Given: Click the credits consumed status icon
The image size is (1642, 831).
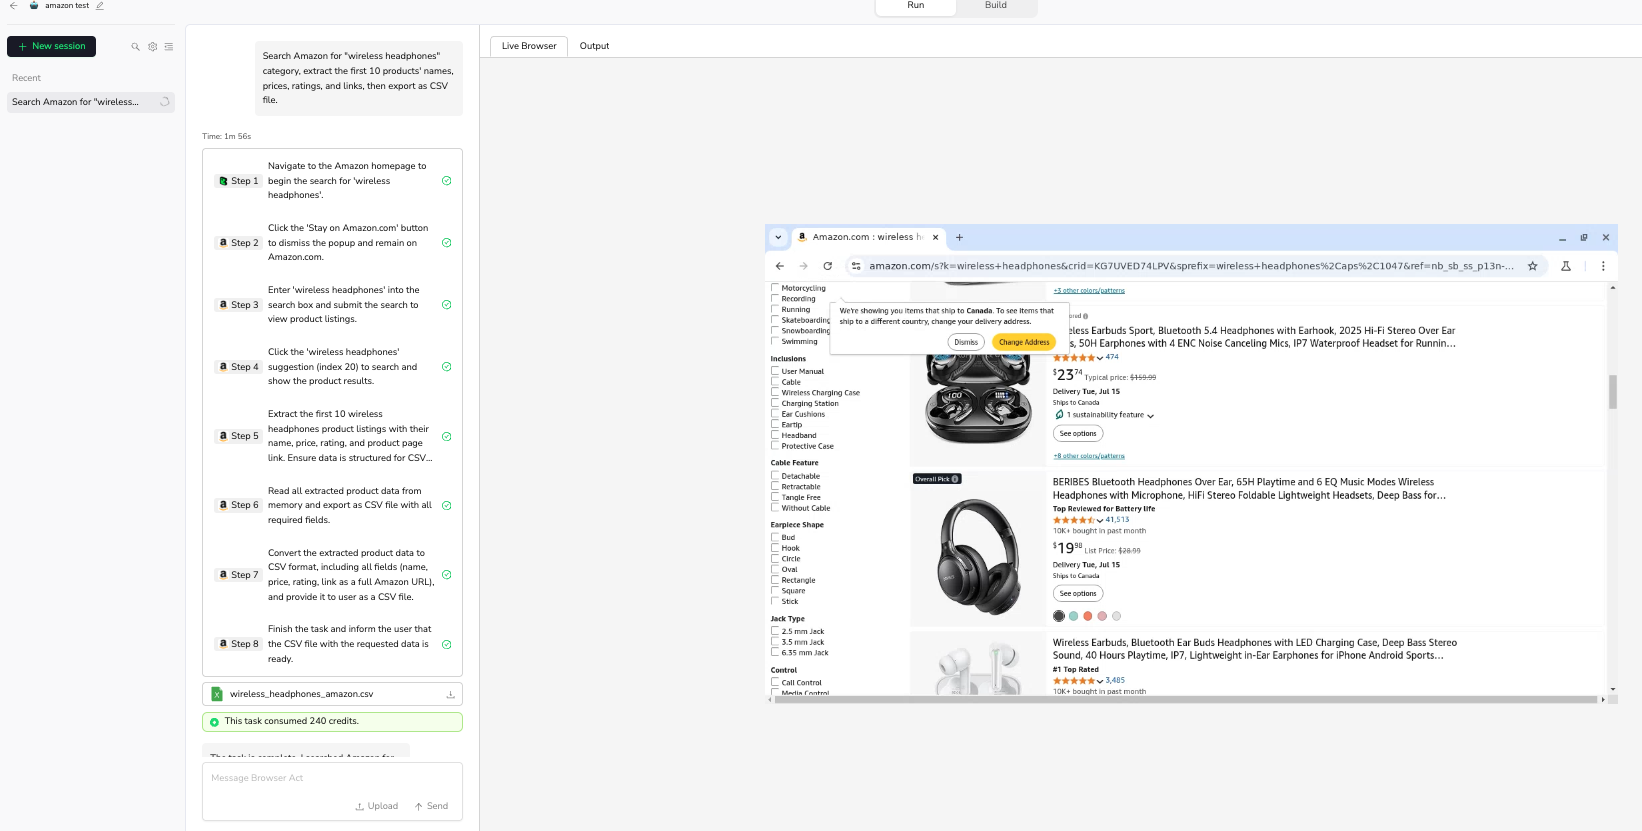Looking at the screenshot, I should coord(214,722).
